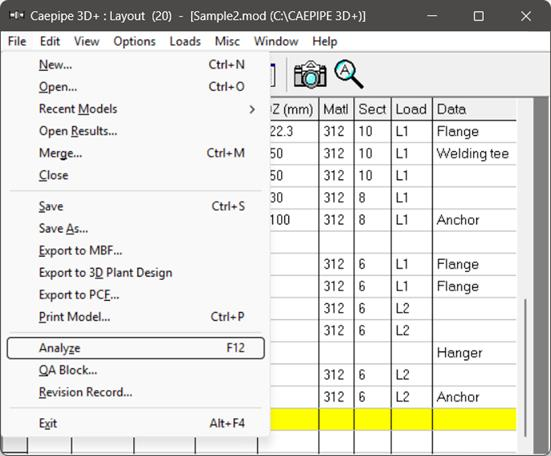Open the Misc menu

[x=227, y=41]
